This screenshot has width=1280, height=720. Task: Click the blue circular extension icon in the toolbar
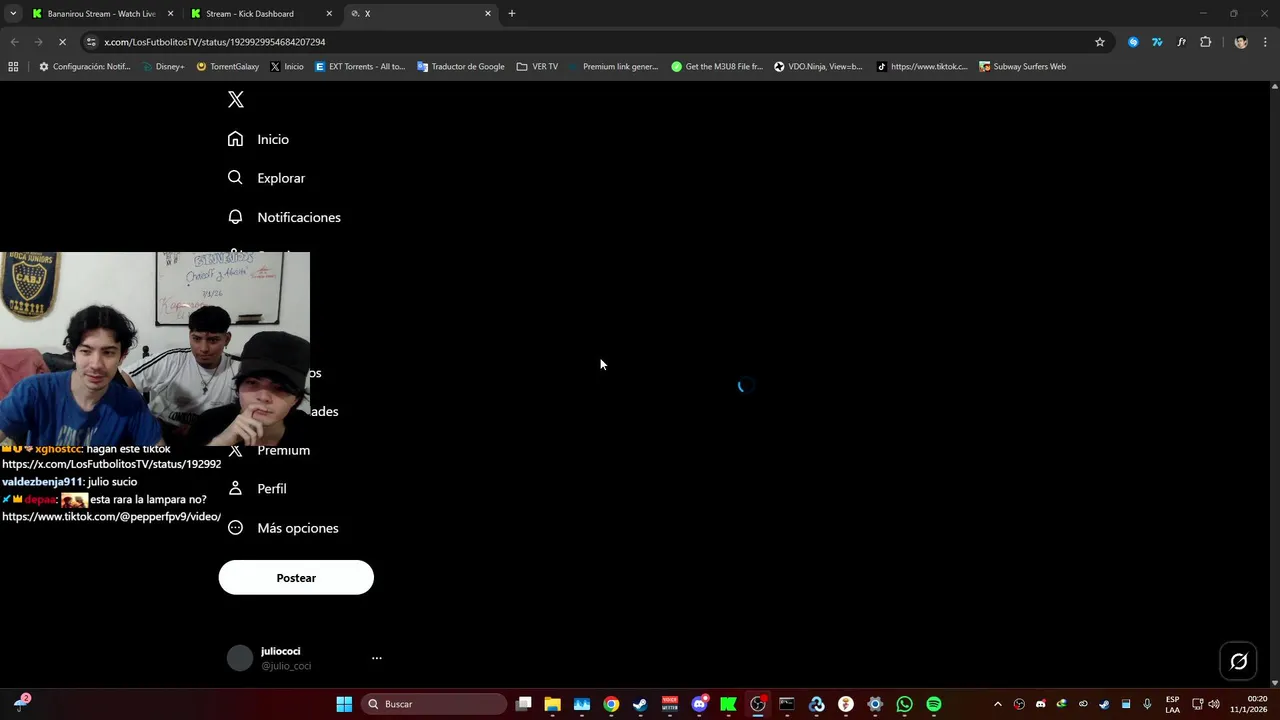1133,42
